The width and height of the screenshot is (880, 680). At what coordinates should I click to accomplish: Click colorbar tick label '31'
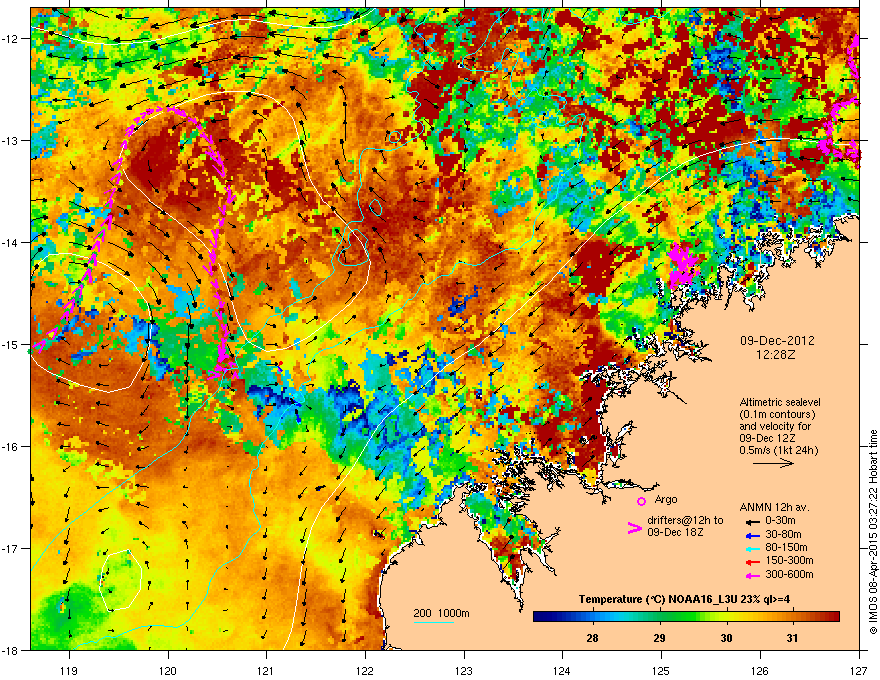pyautogui.click(x=792, y=638)
